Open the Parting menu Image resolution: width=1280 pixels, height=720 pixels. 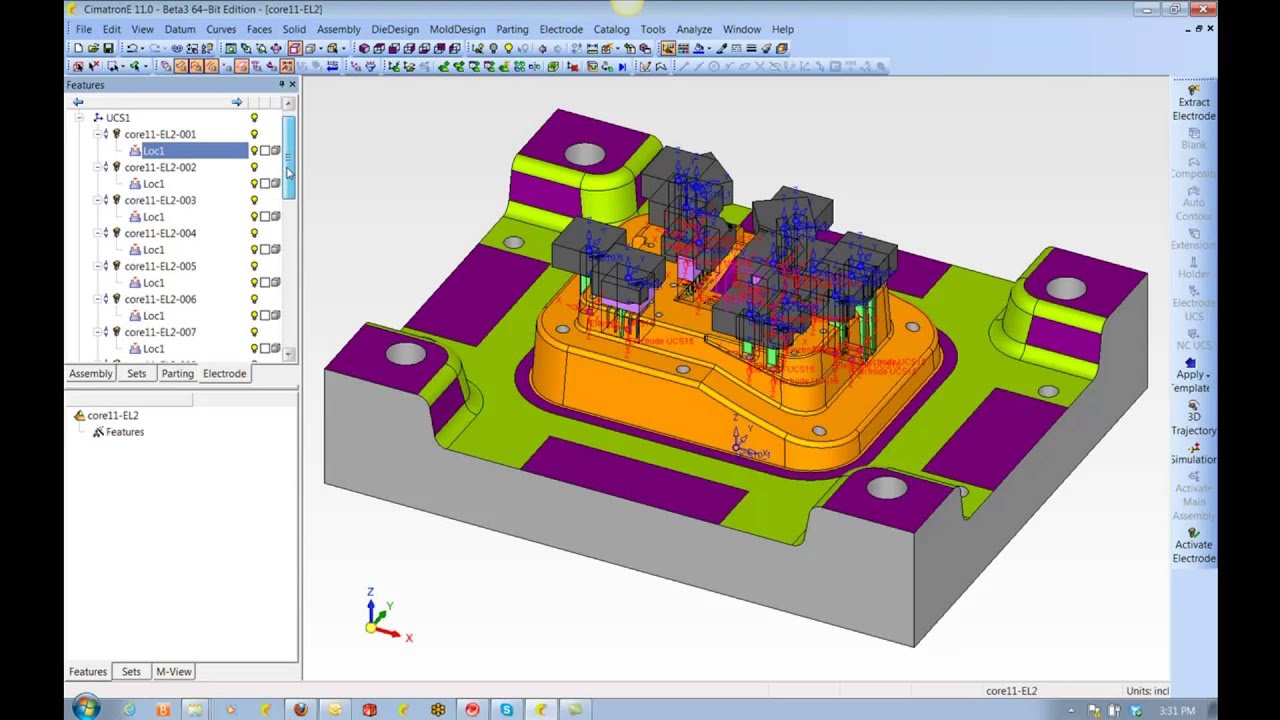[x=512, y=29]
